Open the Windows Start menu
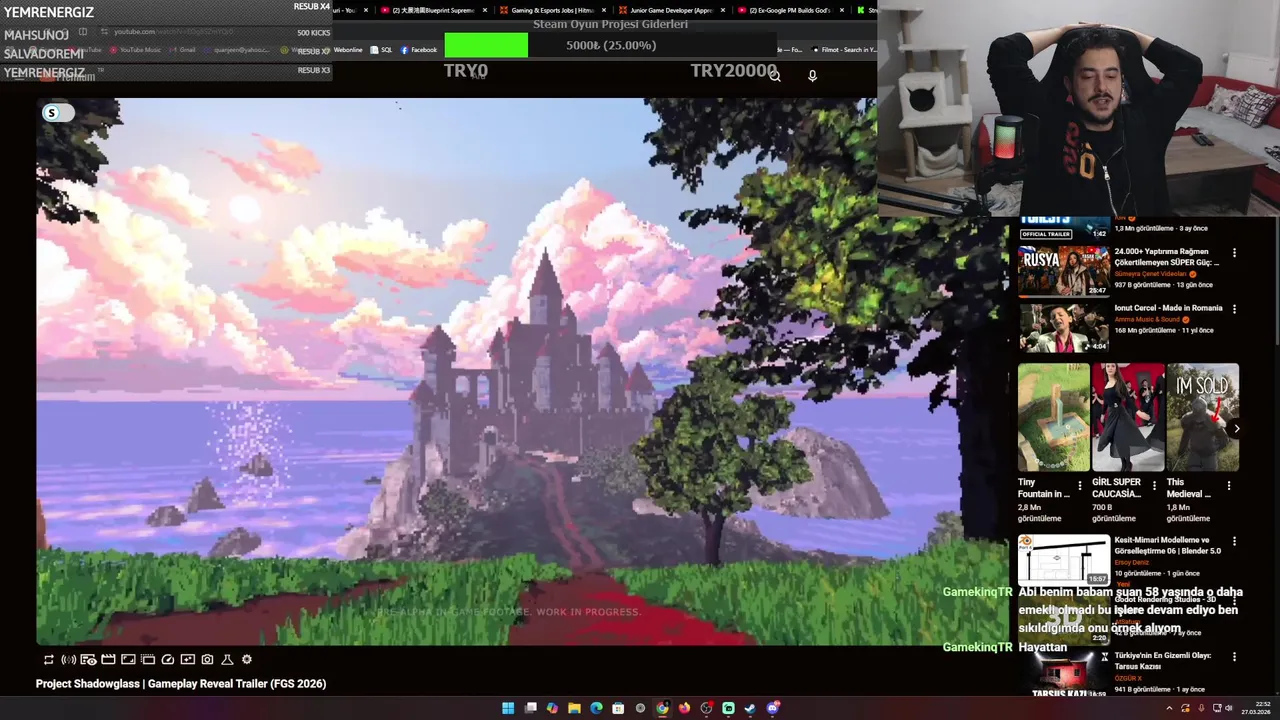 (508, 708)
